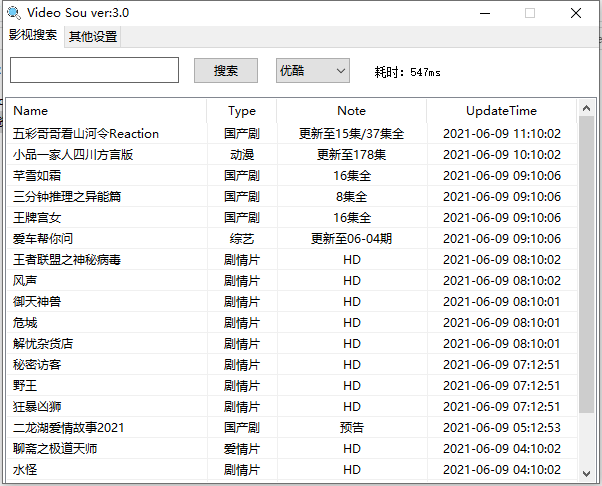Click the 搜索 button
This screenshot has width=602, height=486.
(226, 71)
